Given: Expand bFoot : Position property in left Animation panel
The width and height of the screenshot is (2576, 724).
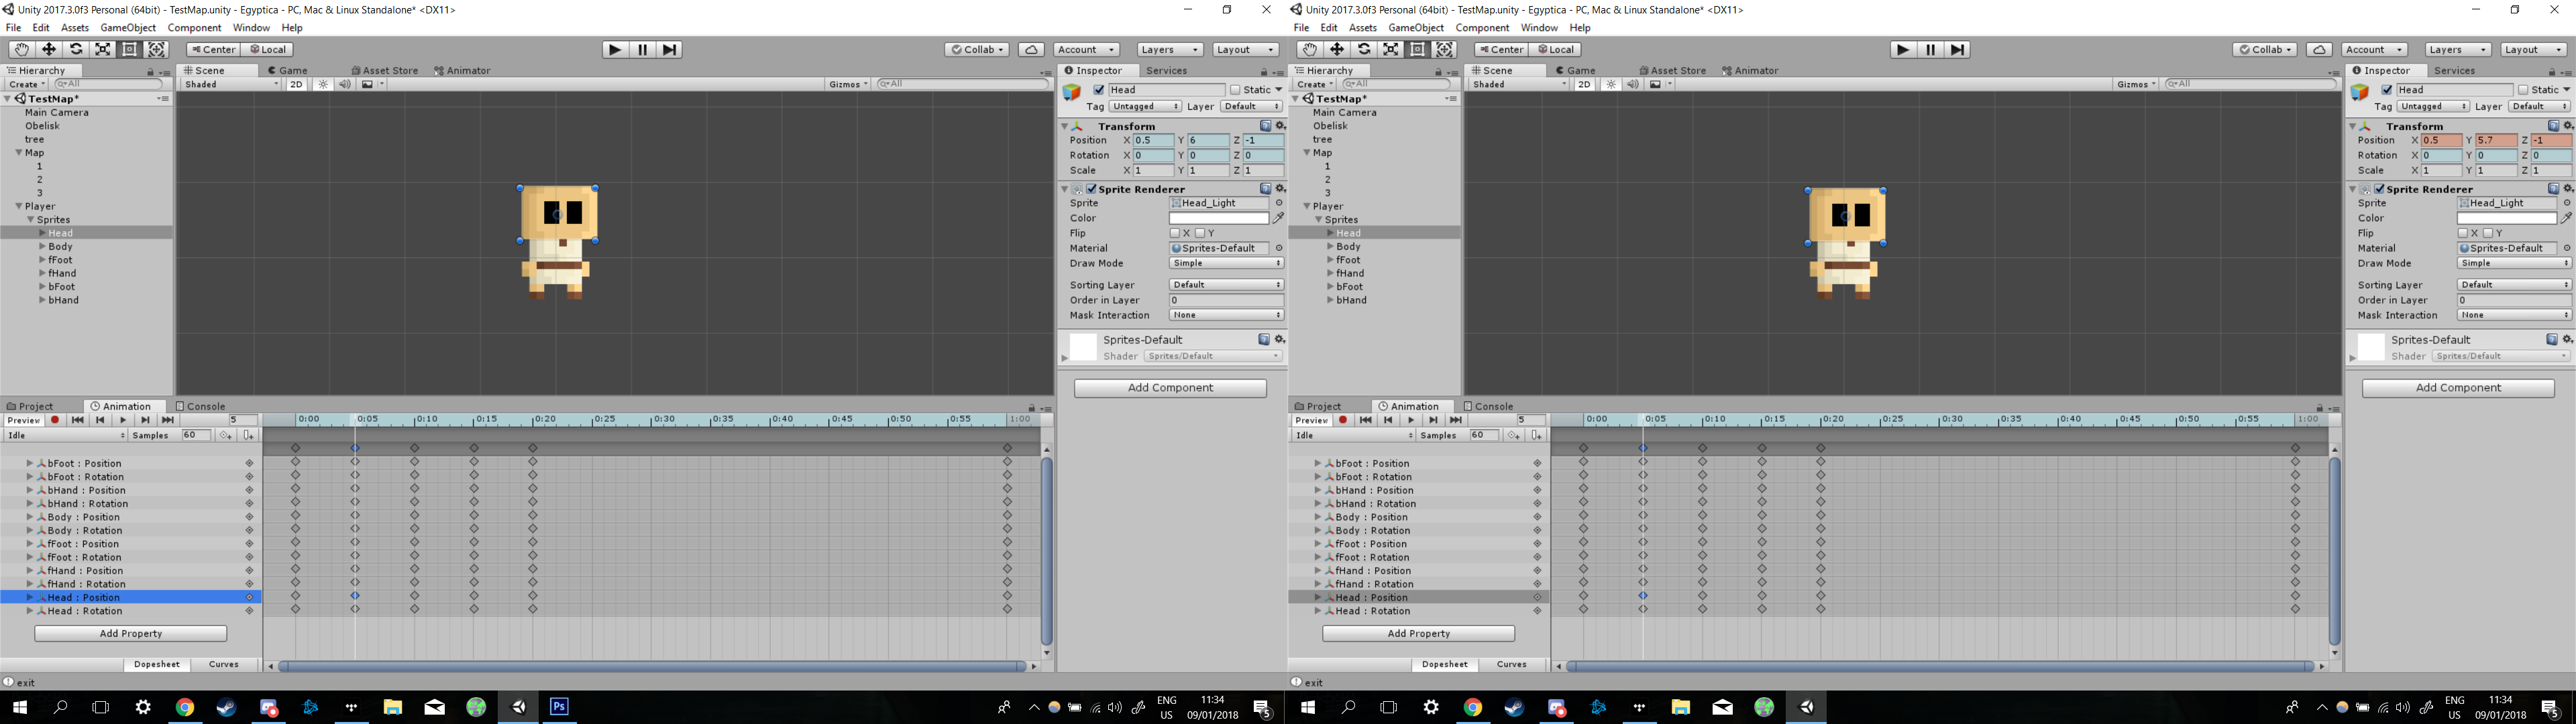Looking at the screenshot, I should coord(30,463).
